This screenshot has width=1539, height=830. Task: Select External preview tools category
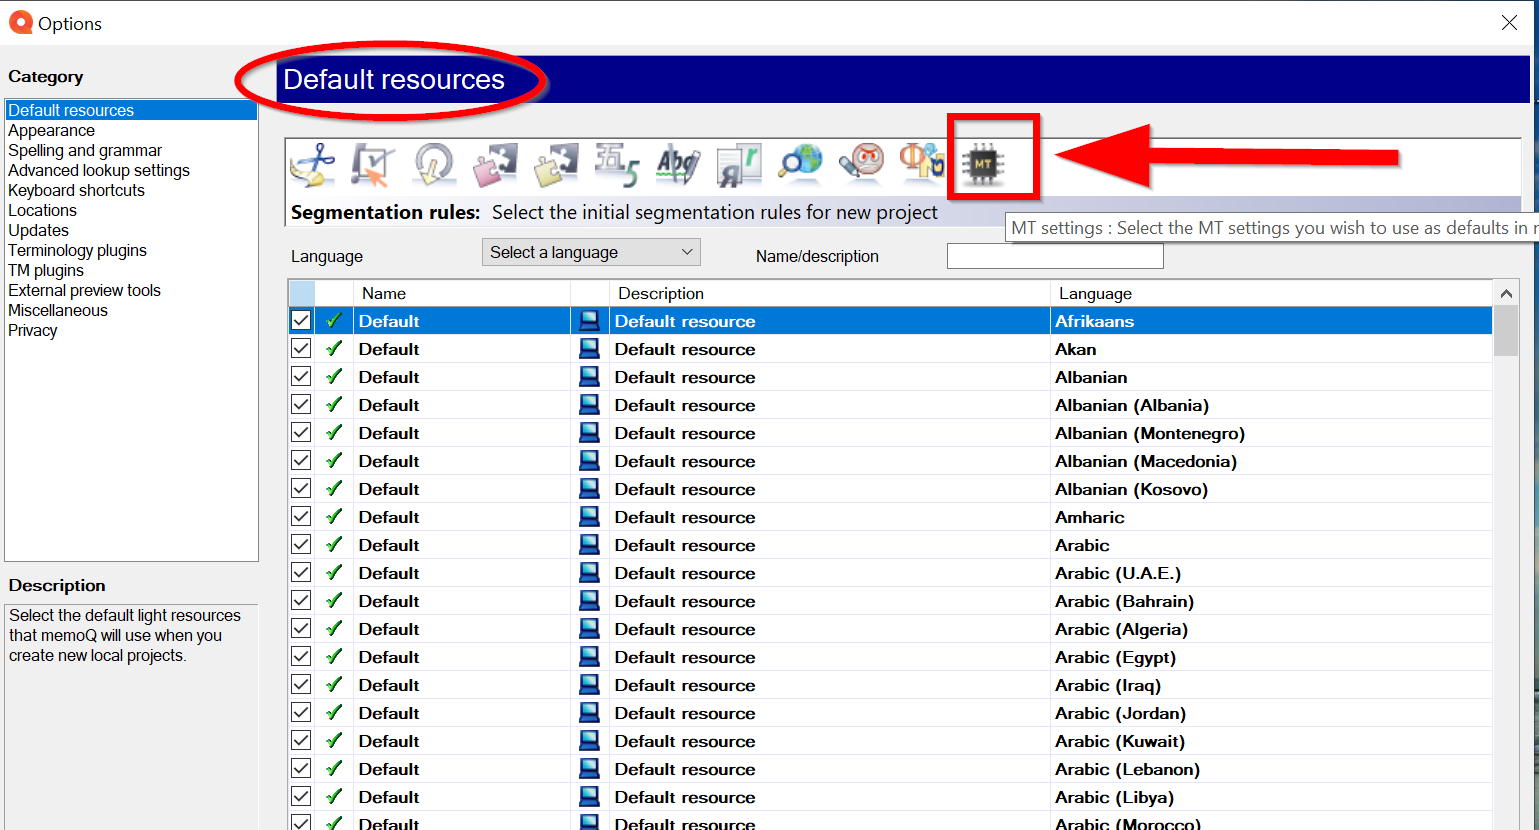click(x=84, y=290)
